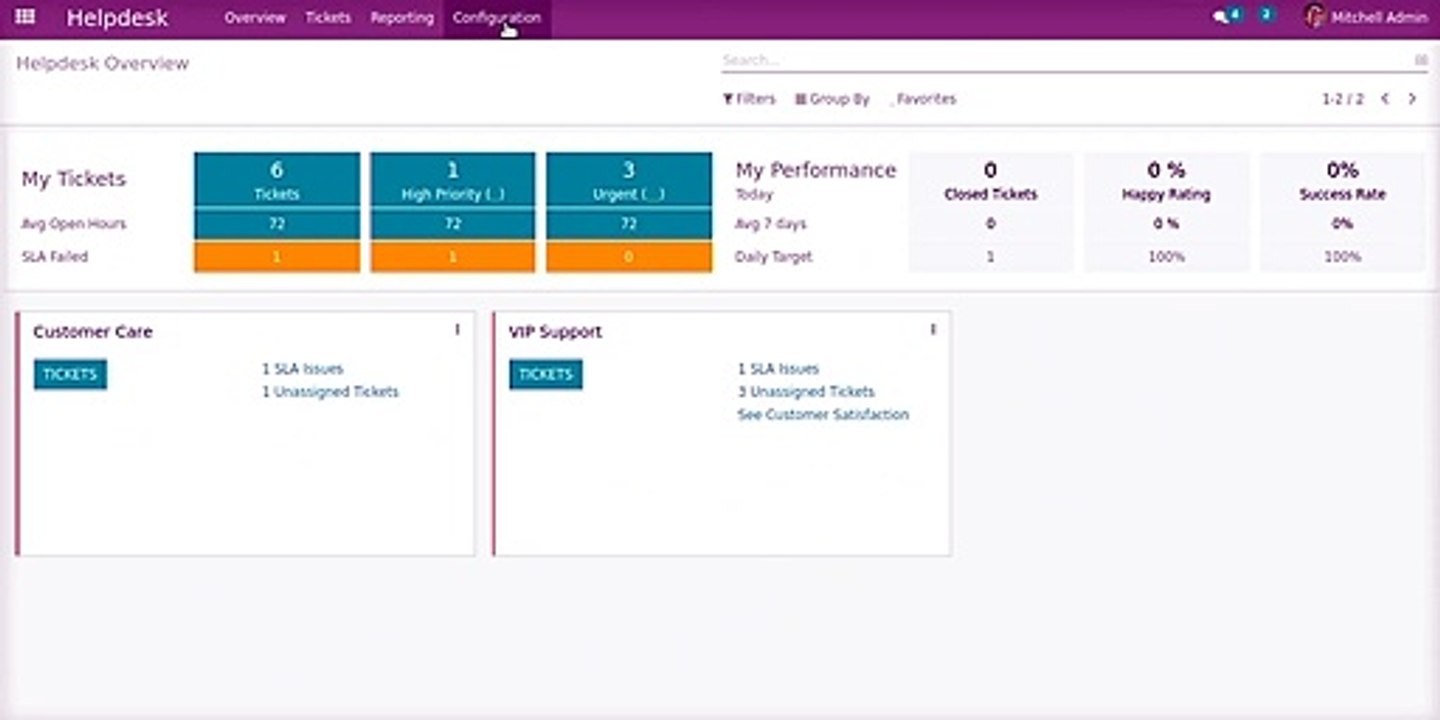Click SLA Failed value under Tickets column
The width and height of the screenshot is (1440, 720).
pos(277,257)
